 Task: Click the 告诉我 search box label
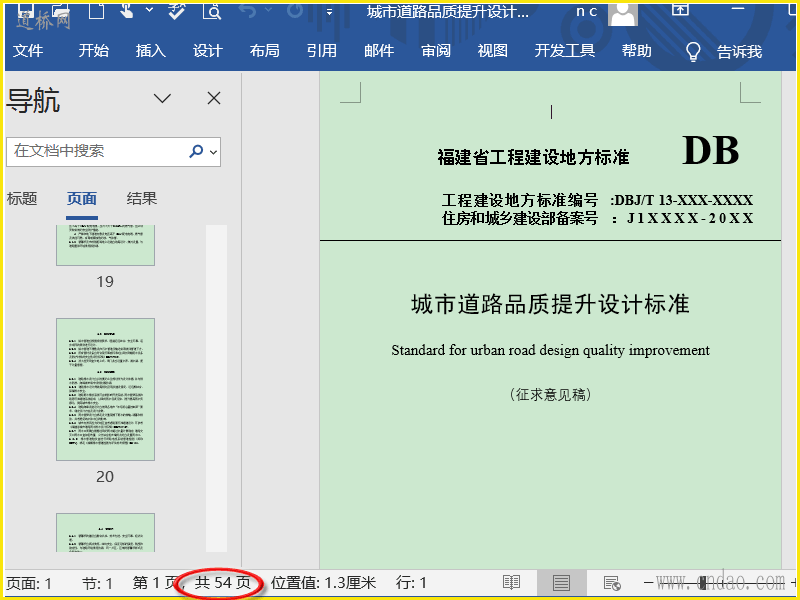click(739, 52)
